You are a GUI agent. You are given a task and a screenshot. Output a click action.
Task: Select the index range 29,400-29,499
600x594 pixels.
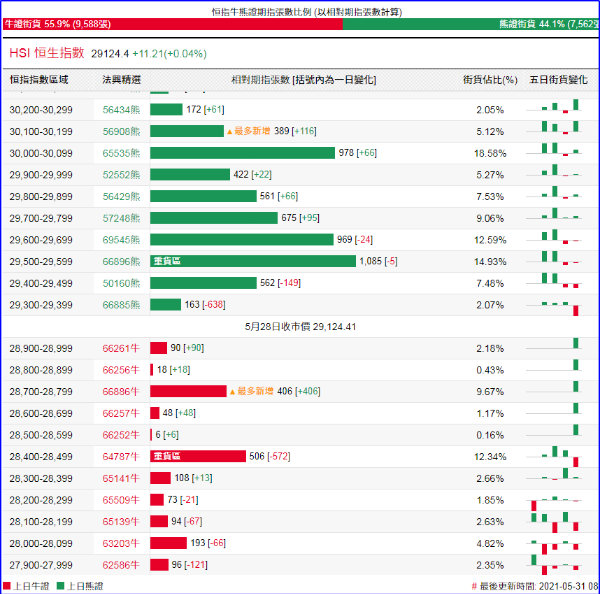click(41, 283)
